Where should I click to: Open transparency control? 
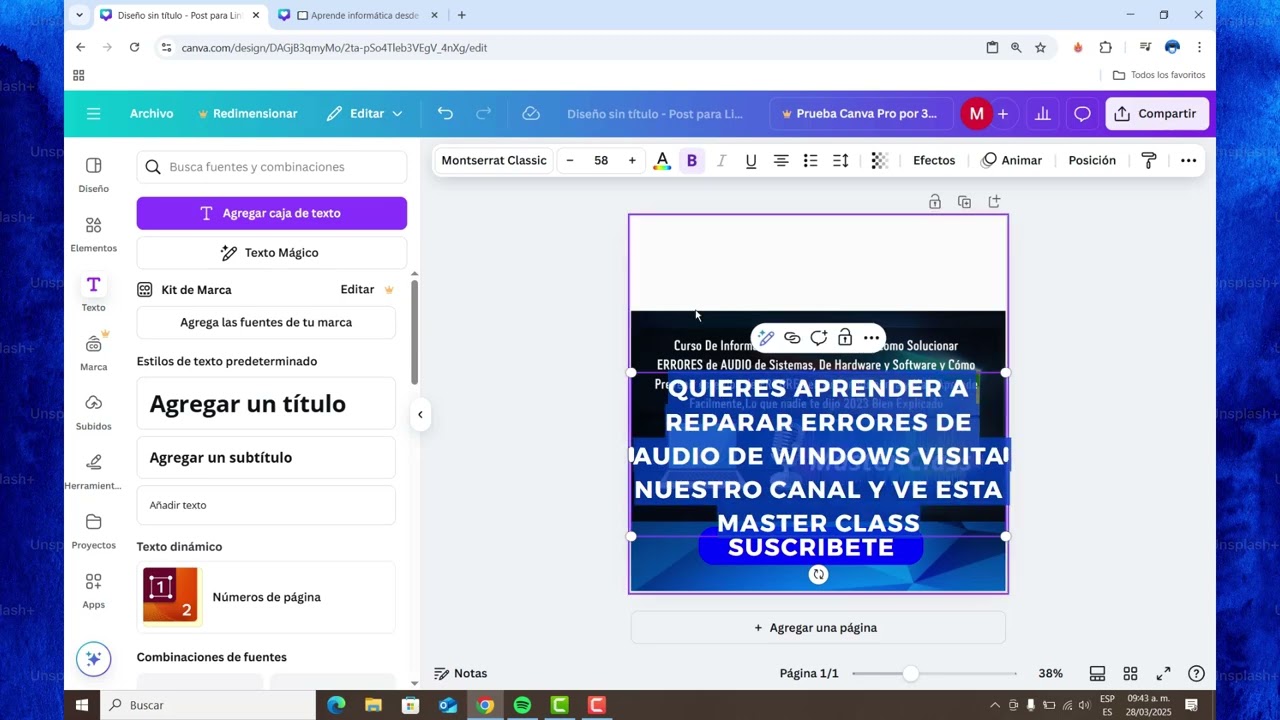tap(879, 161)
